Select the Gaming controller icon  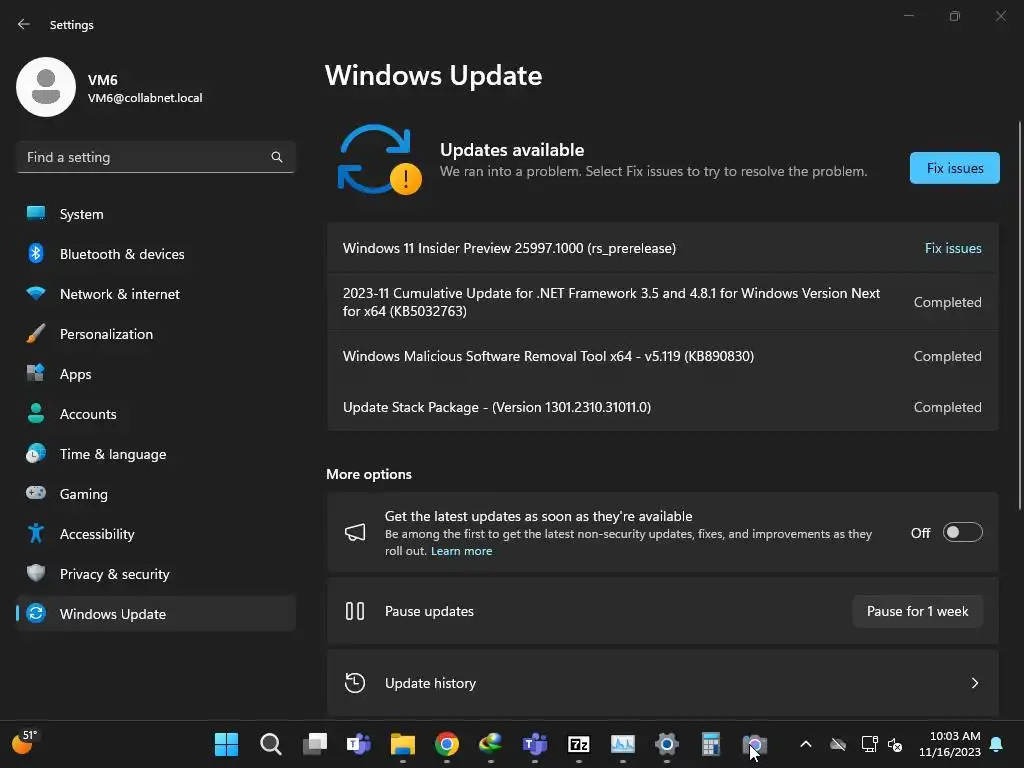(x=36, y=493)
